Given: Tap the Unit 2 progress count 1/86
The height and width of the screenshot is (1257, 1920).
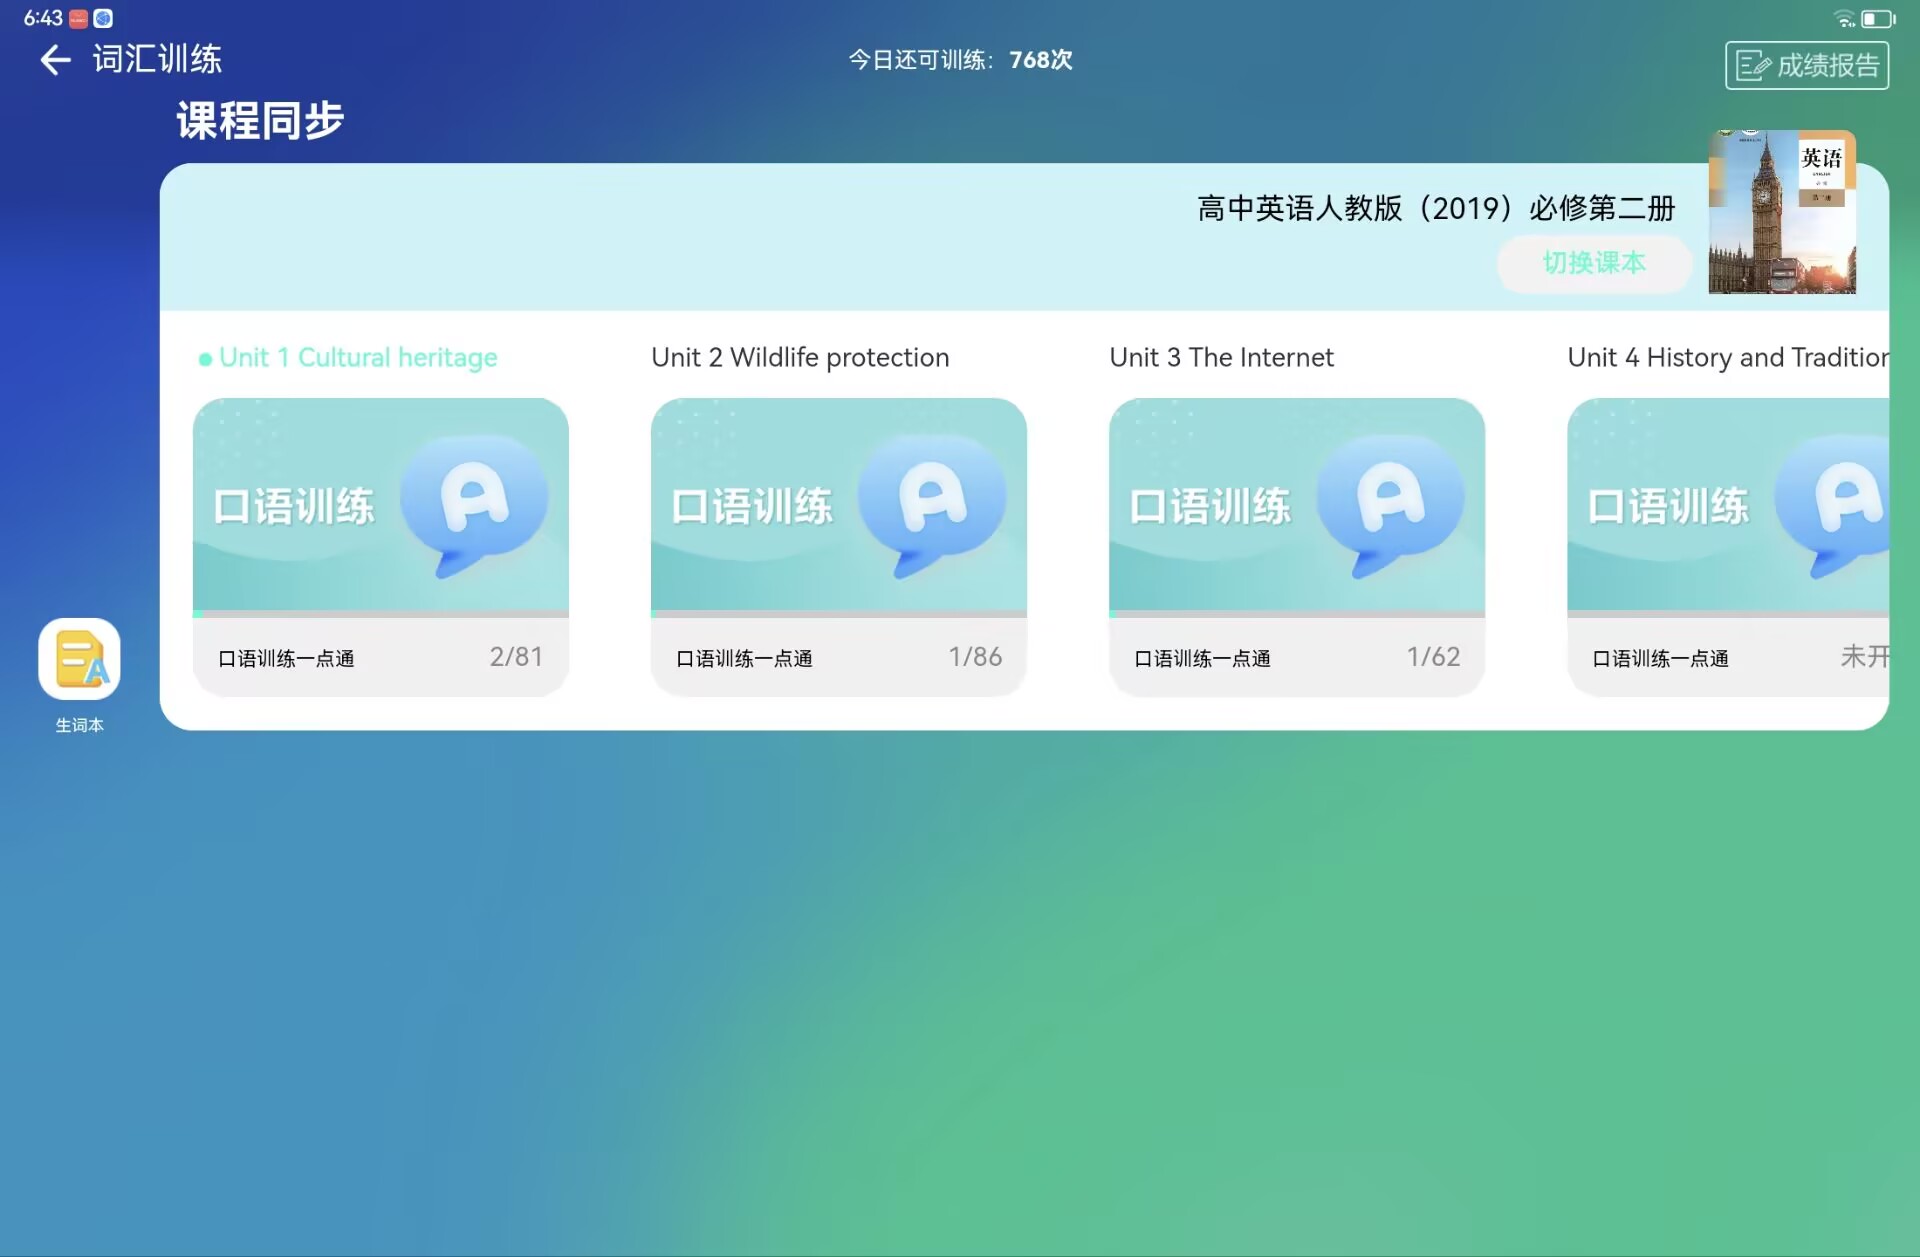Looking at the screenshot, I should pos(975,657).
